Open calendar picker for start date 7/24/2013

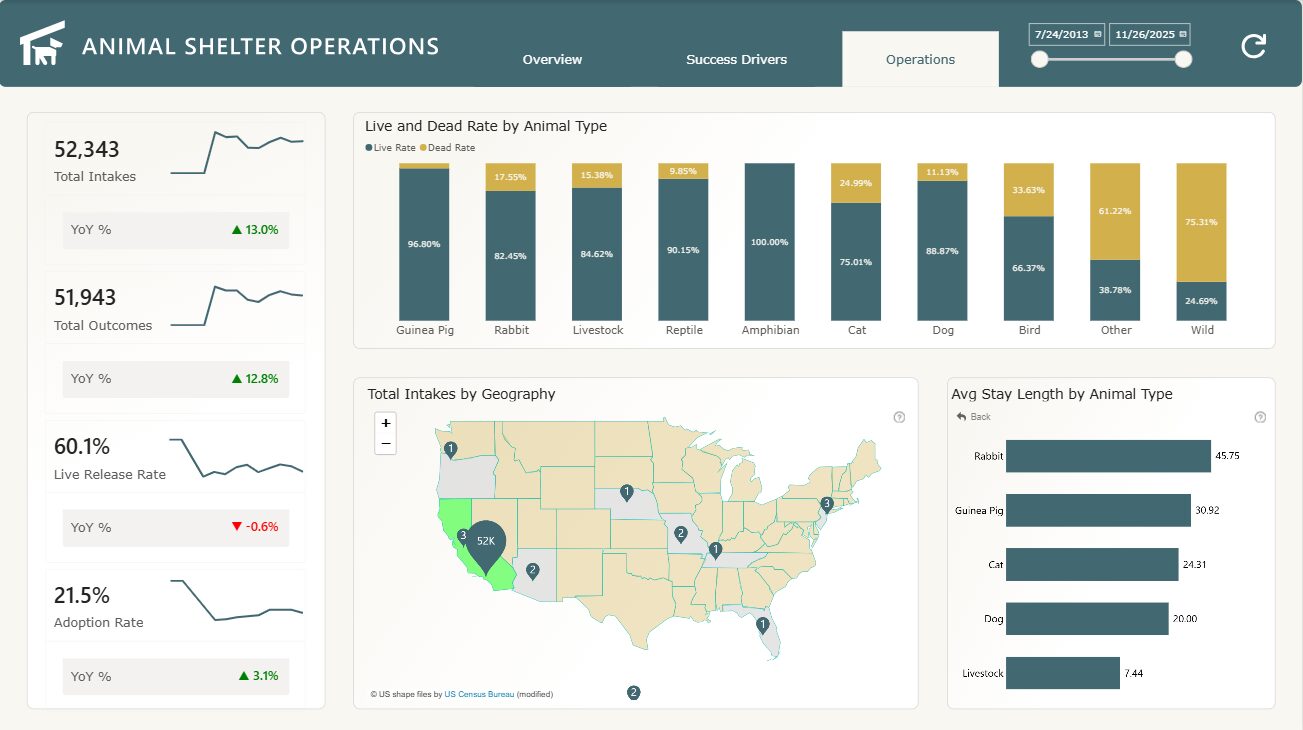click(1098, 34)
